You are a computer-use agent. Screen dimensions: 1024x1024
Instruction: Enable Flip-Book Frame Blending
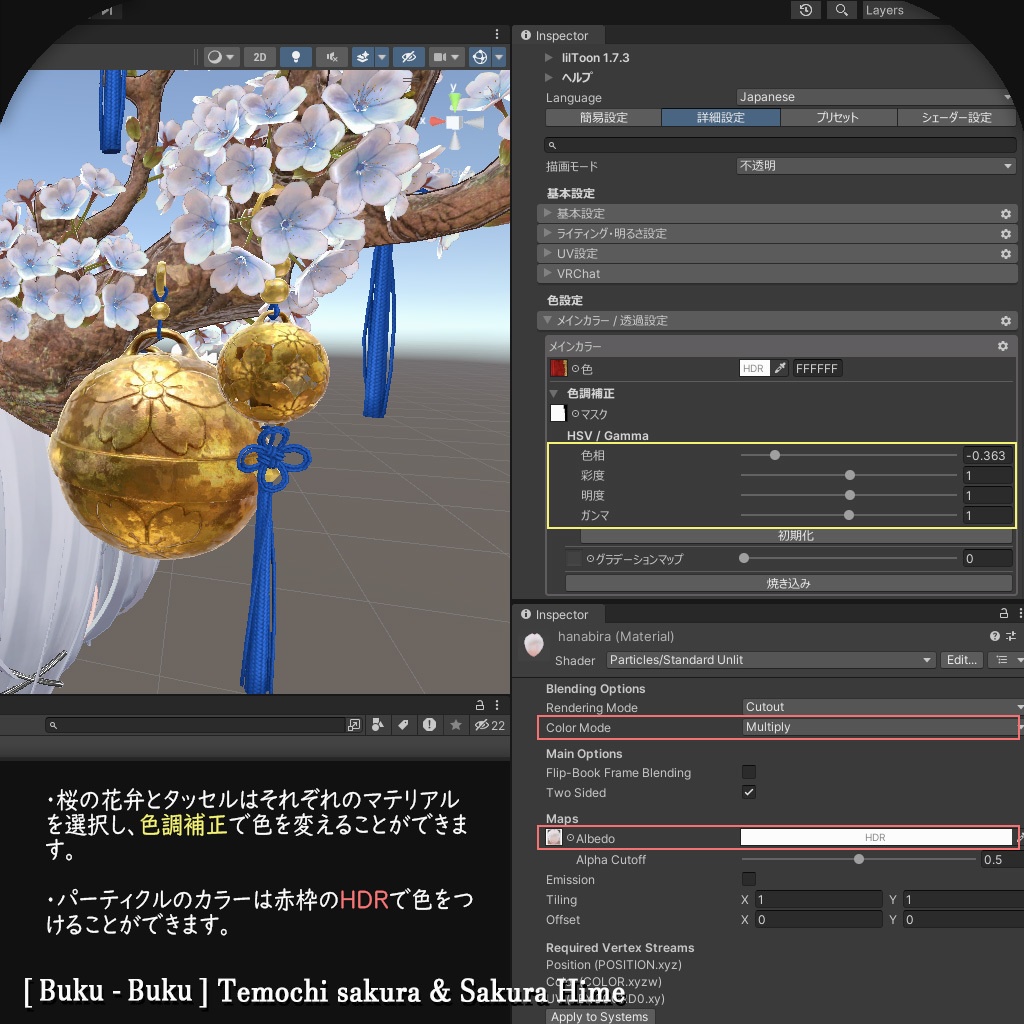[748, 772]
